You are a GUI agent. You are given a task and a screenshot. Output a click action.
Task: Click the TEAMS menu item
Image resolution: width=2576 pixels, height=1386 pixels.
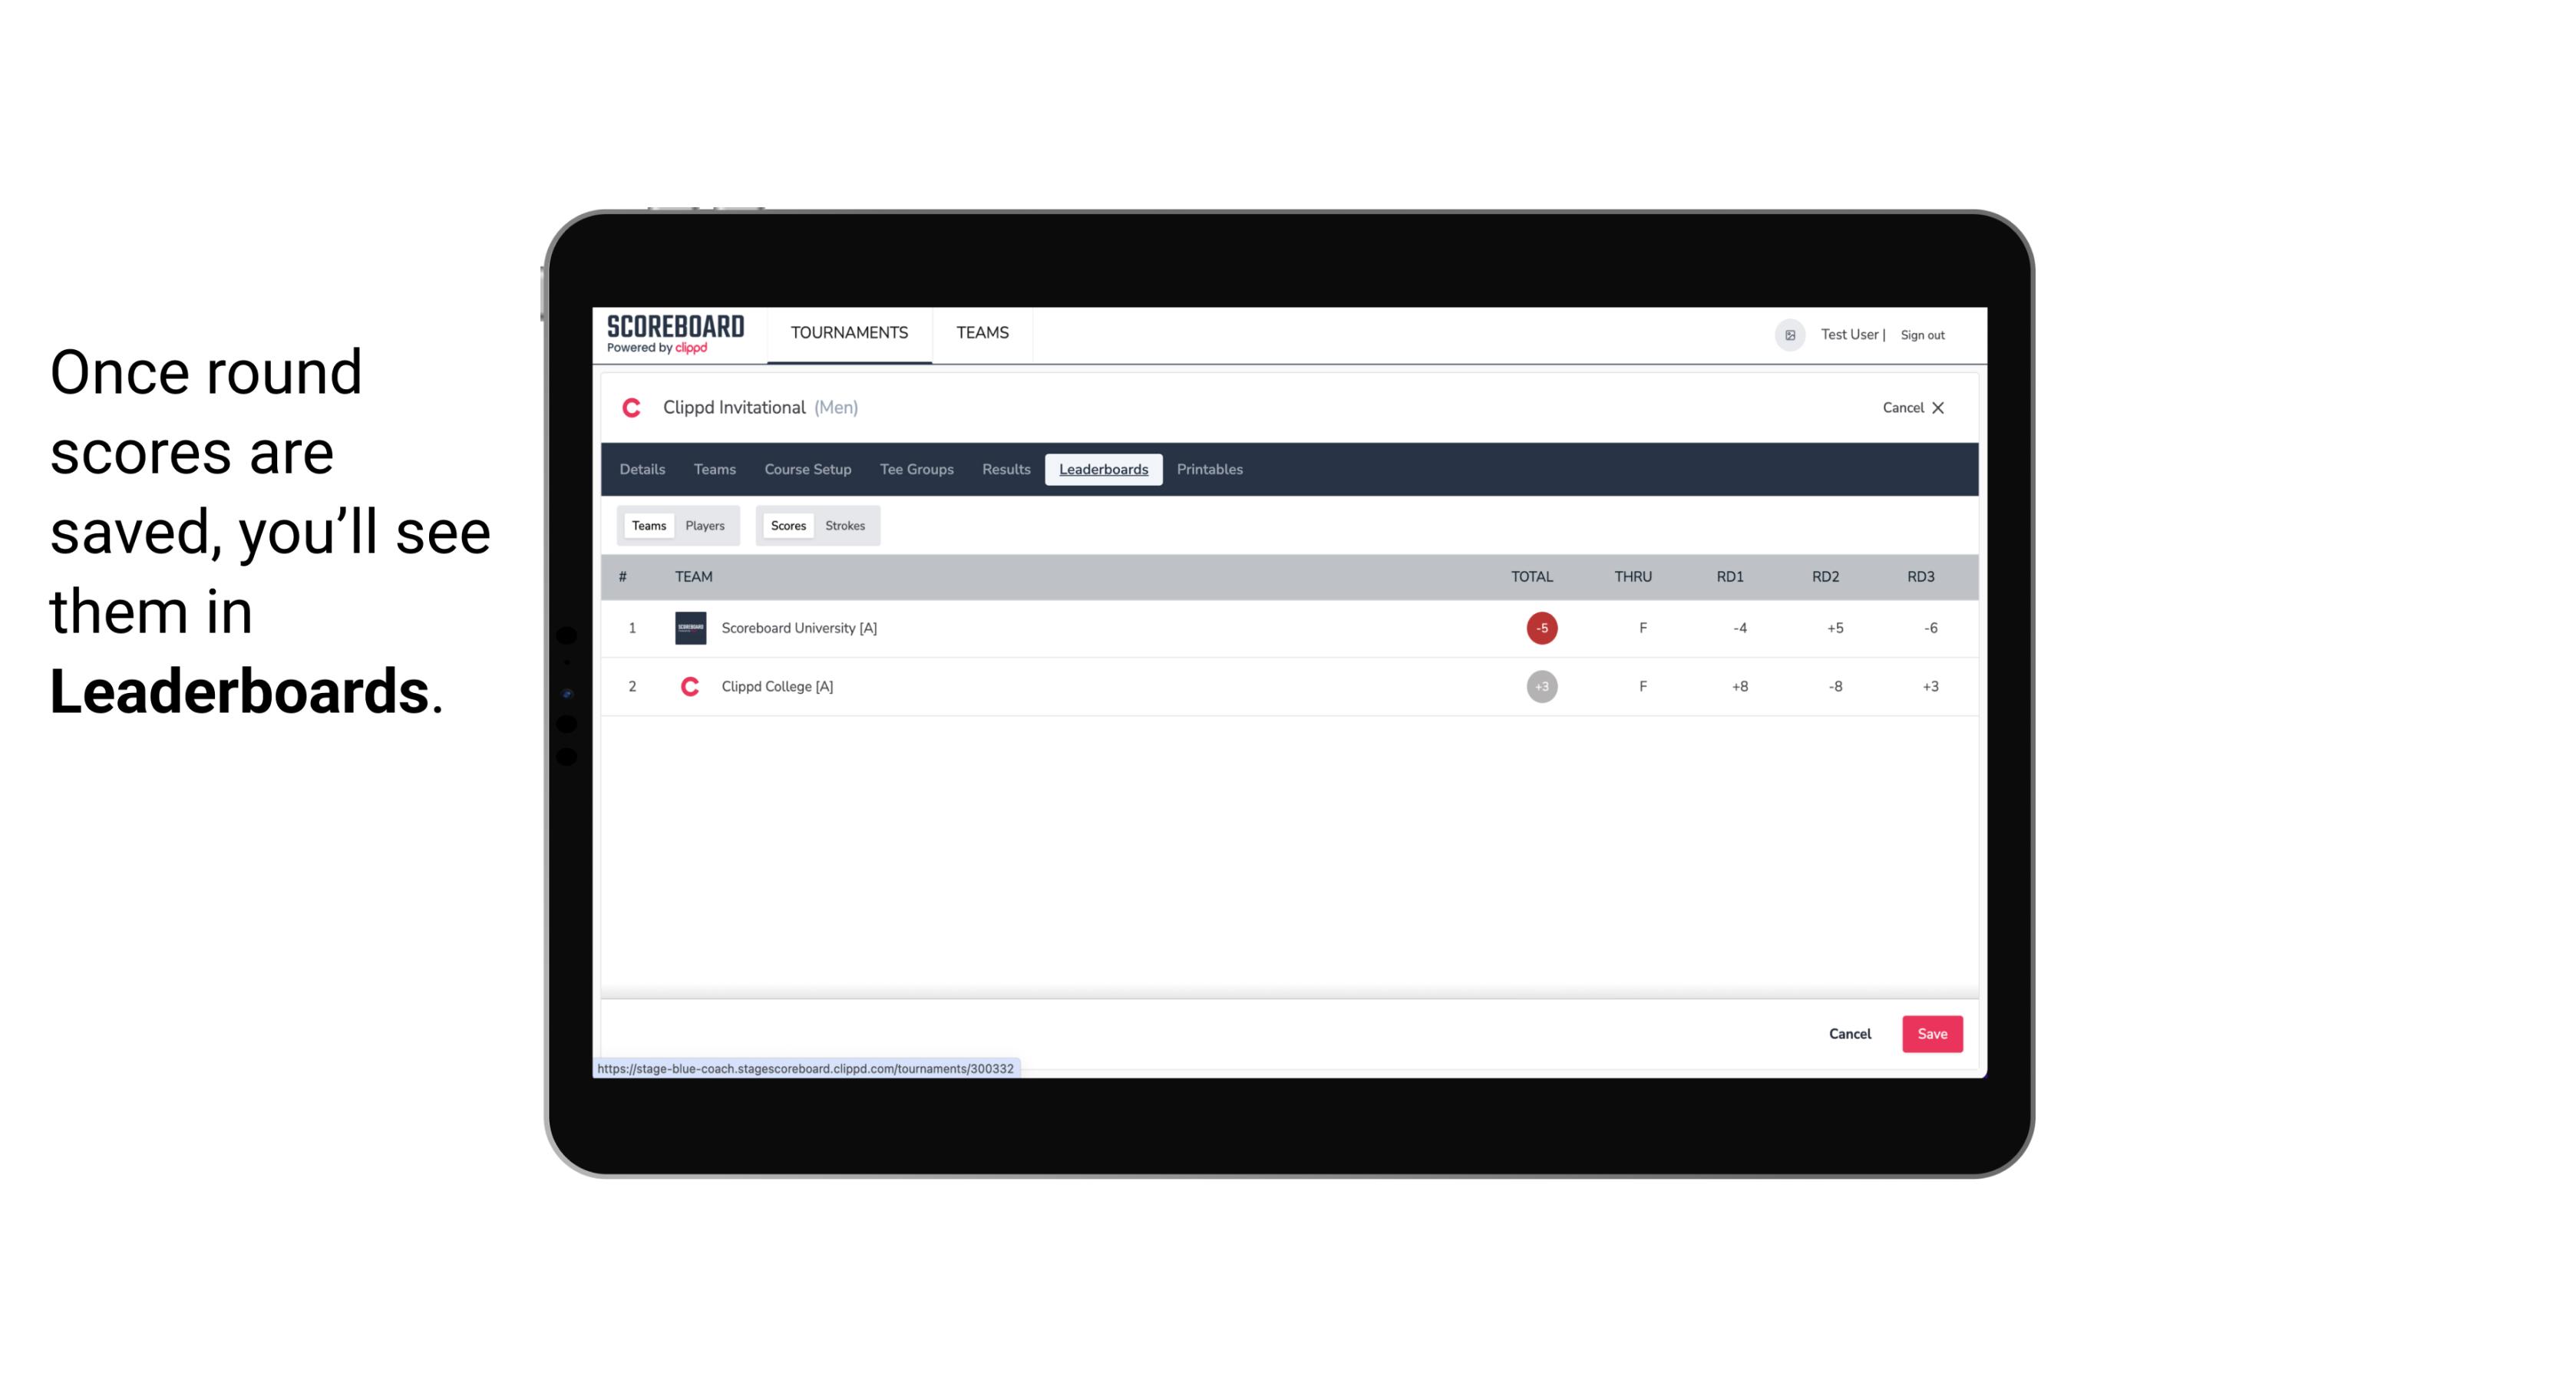pyautogui.click(x=983, y=333)
